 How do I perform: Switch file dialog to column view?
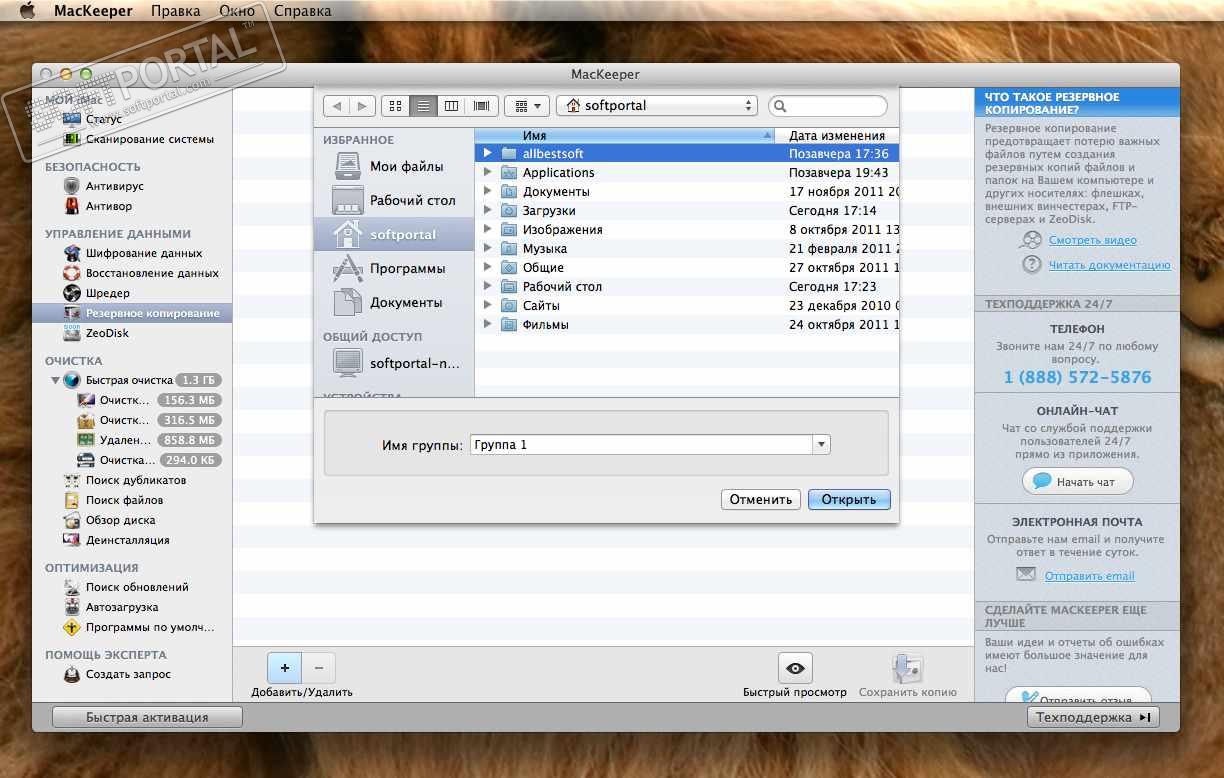point(452,105)
